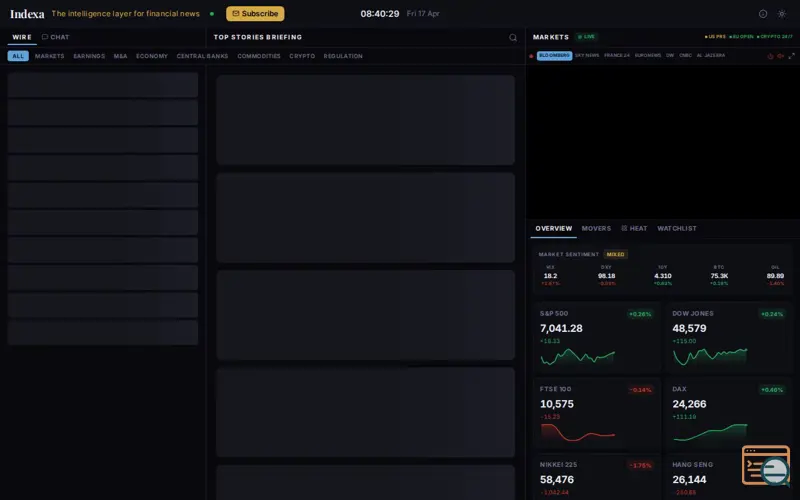Image resolution: width=800 pixels, height=500 pixels.
Task: Select the CNBC live channel
Action: (685, 56)
